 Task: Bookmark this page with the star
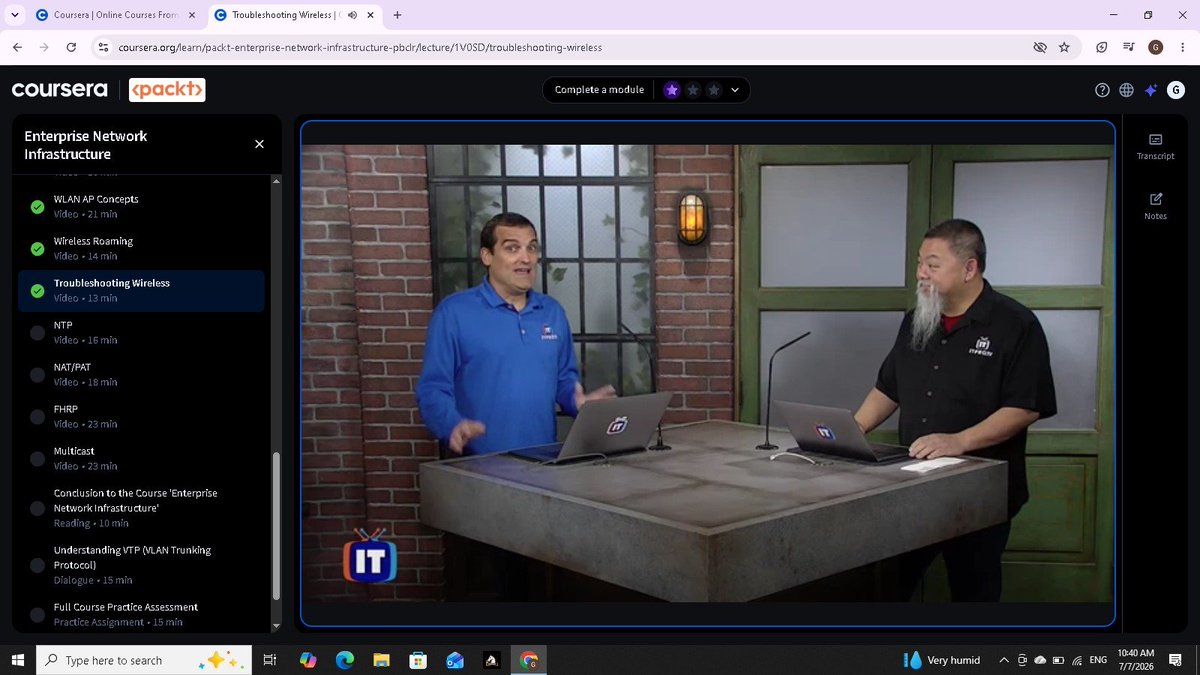[x=1064, y=47]
